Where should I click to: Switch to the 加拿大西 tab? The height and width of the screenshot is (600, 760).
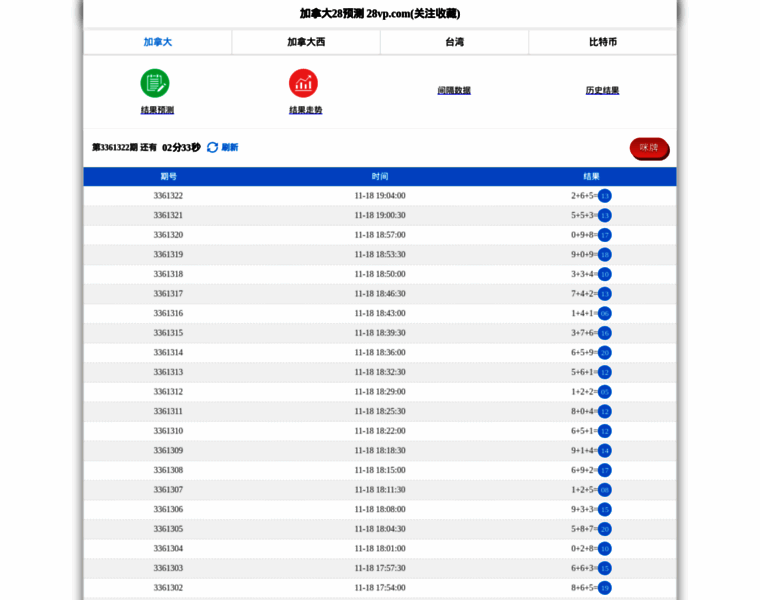(x=306, y=42)
